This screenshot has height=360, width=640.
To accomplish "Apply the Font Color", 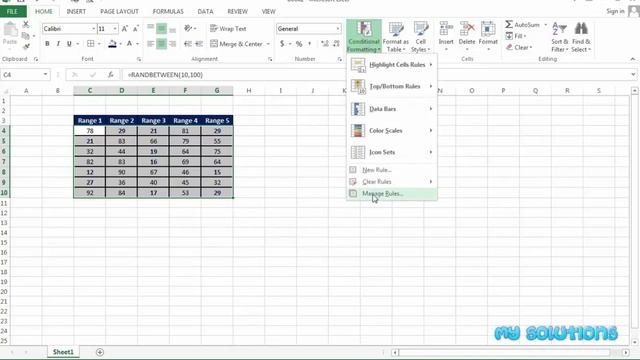I will (x=129, y=43).
